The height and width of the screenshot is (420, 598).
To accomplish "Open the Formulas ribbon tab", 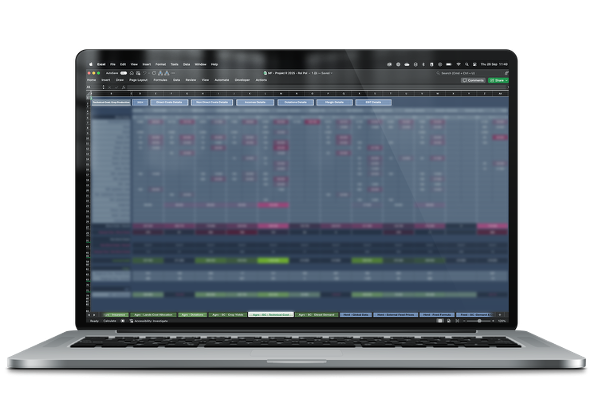I will pyautogui.click(x=160, y=80).
